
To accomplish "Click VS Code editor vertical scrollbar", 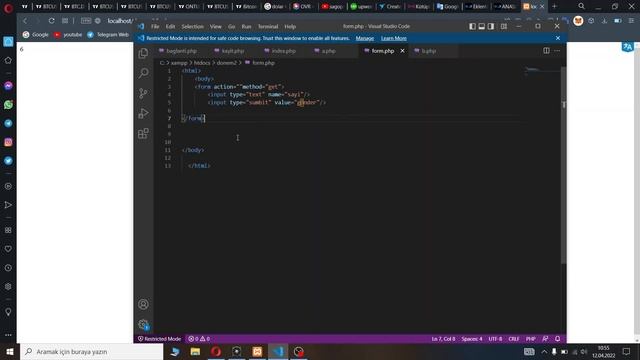I will tap(564, 165).
